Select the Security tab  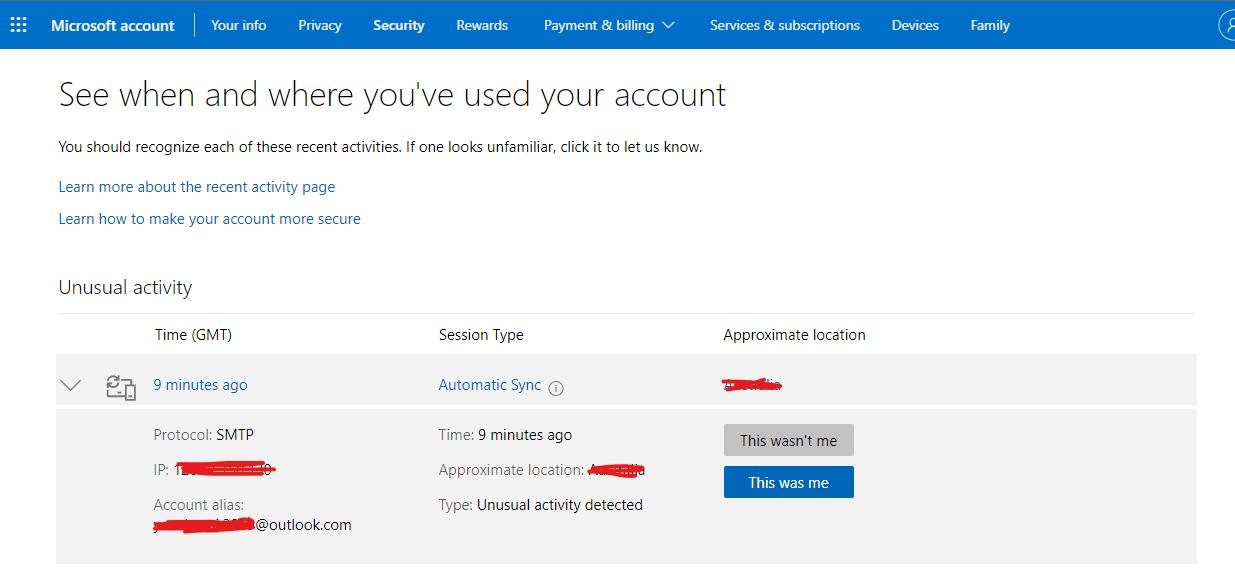[399, 25]
